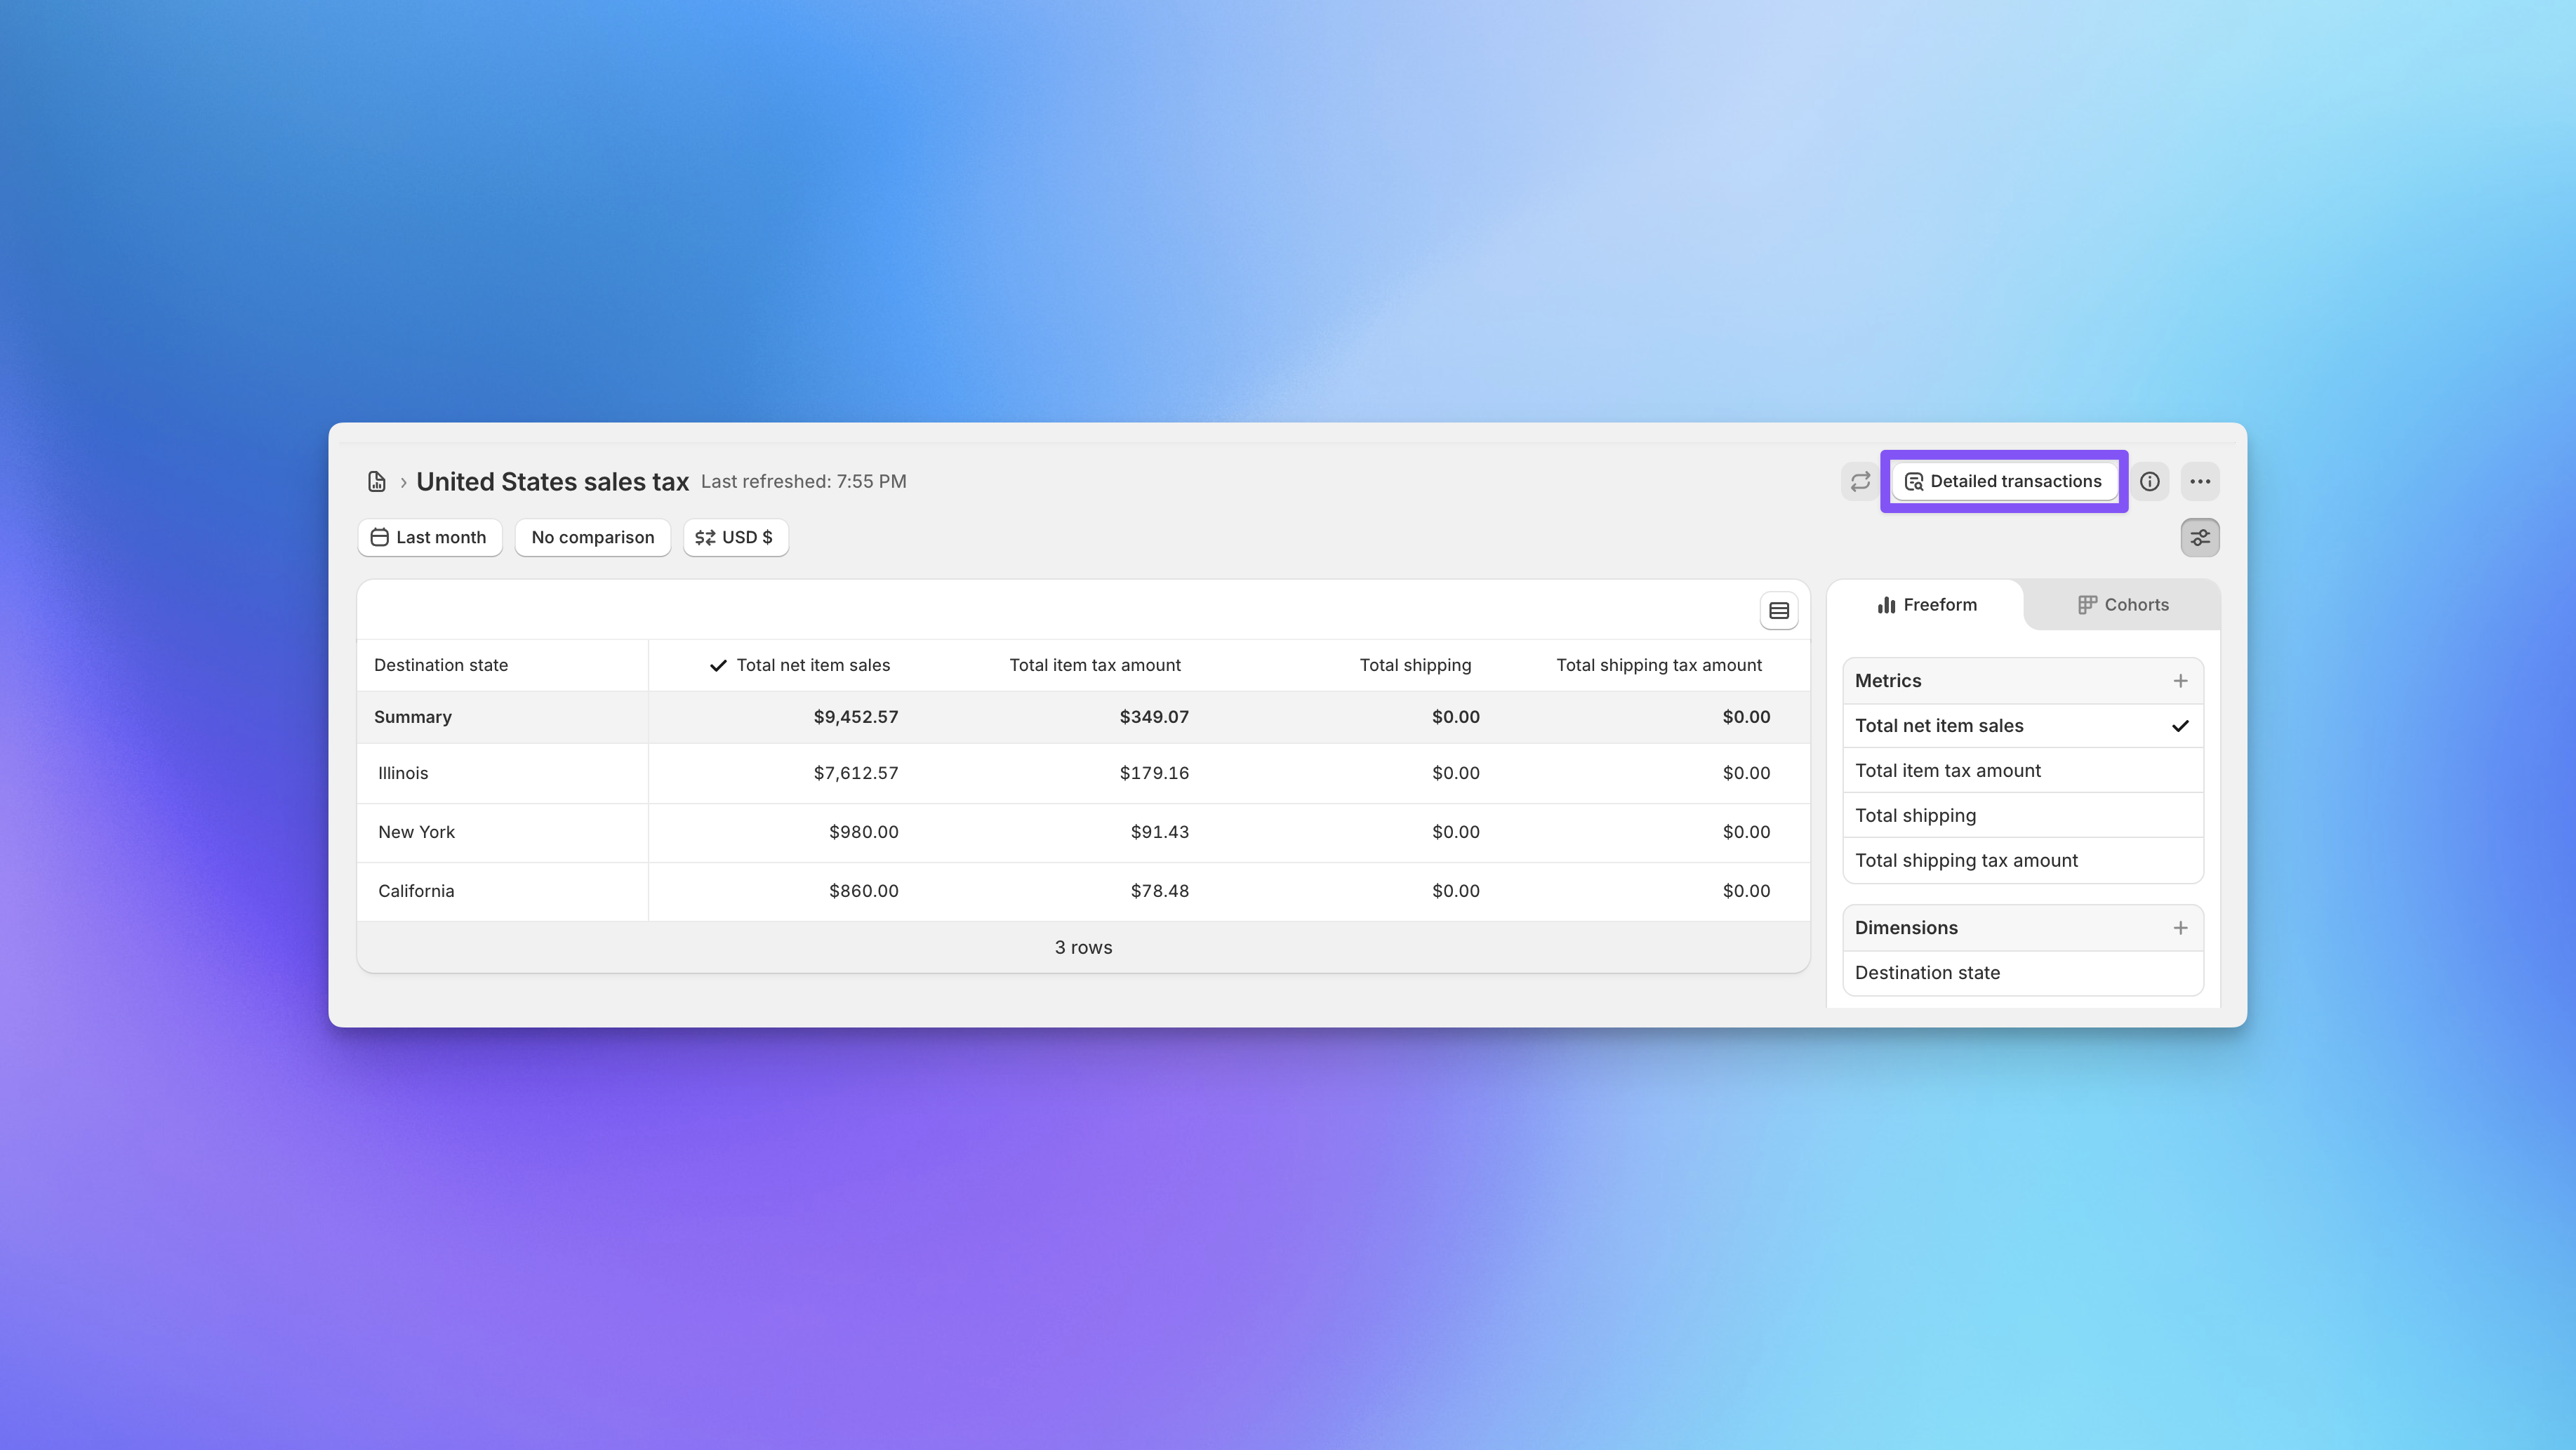Image resolution: width=2576 pixels, height=1450 pixels.
Task: Open the No comparison selector
Action: pyautogui.click(x=592, y=537)
